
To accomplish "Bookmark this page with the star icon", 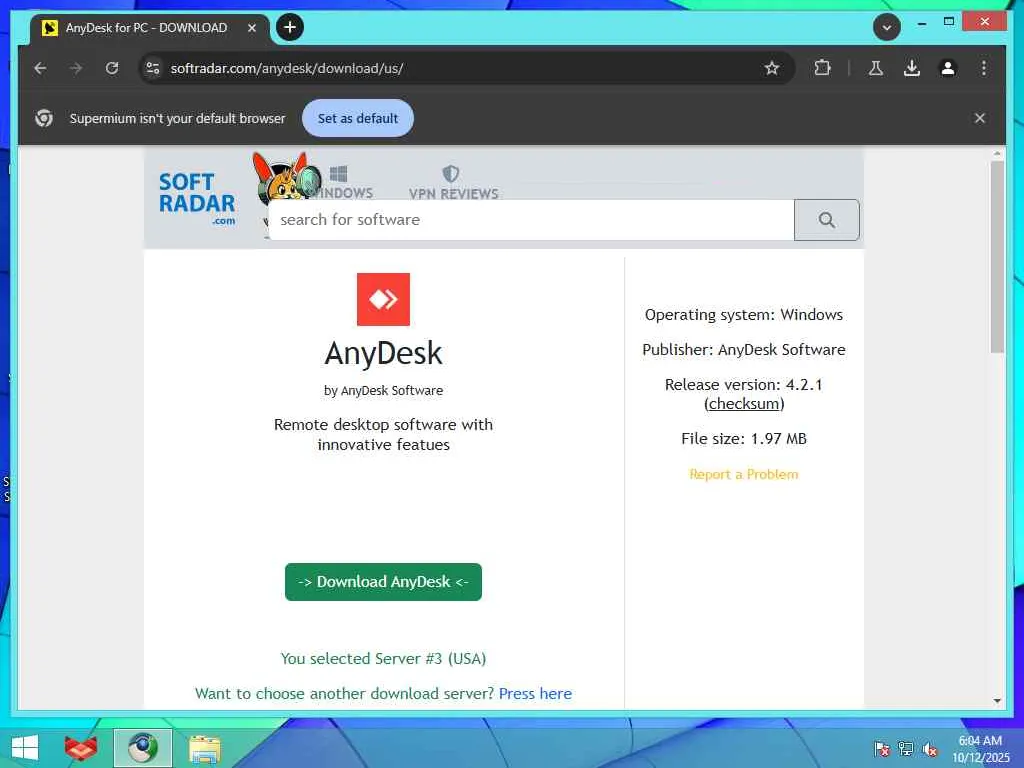I will click(x=772, y=68).
